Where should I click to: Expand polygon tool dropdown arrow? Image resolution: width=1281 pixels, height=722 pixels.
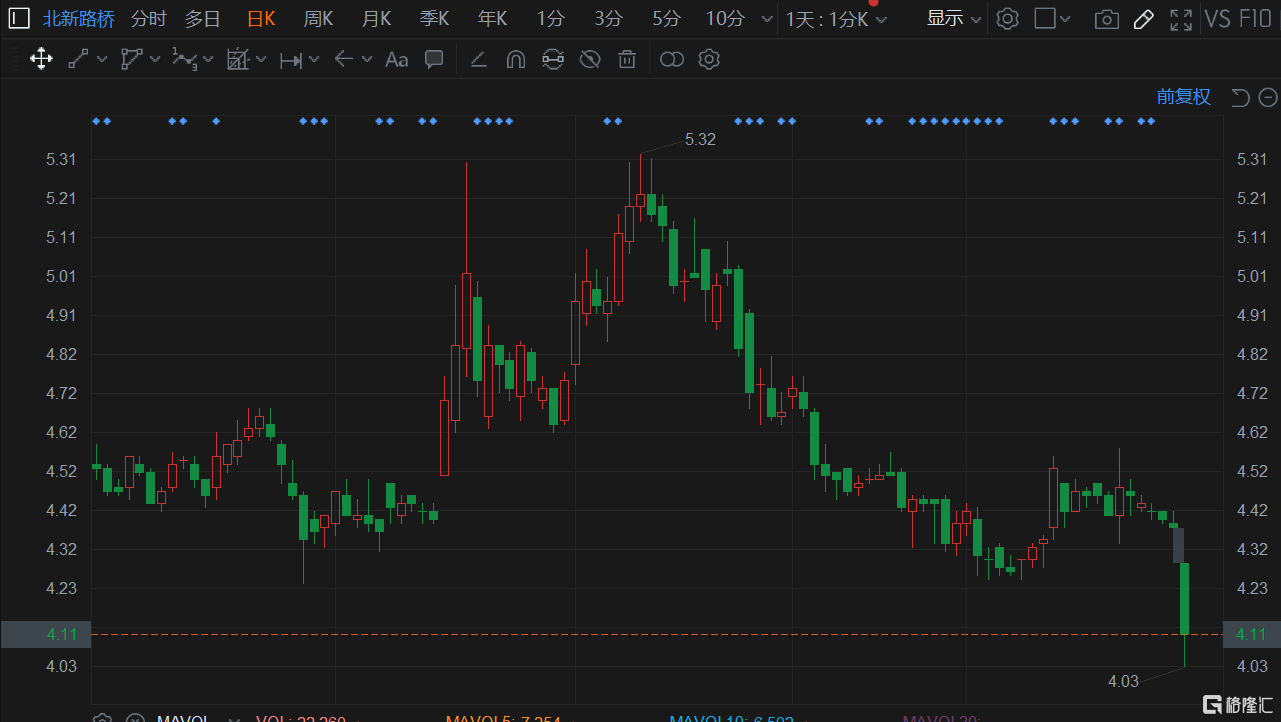(155, 60)
